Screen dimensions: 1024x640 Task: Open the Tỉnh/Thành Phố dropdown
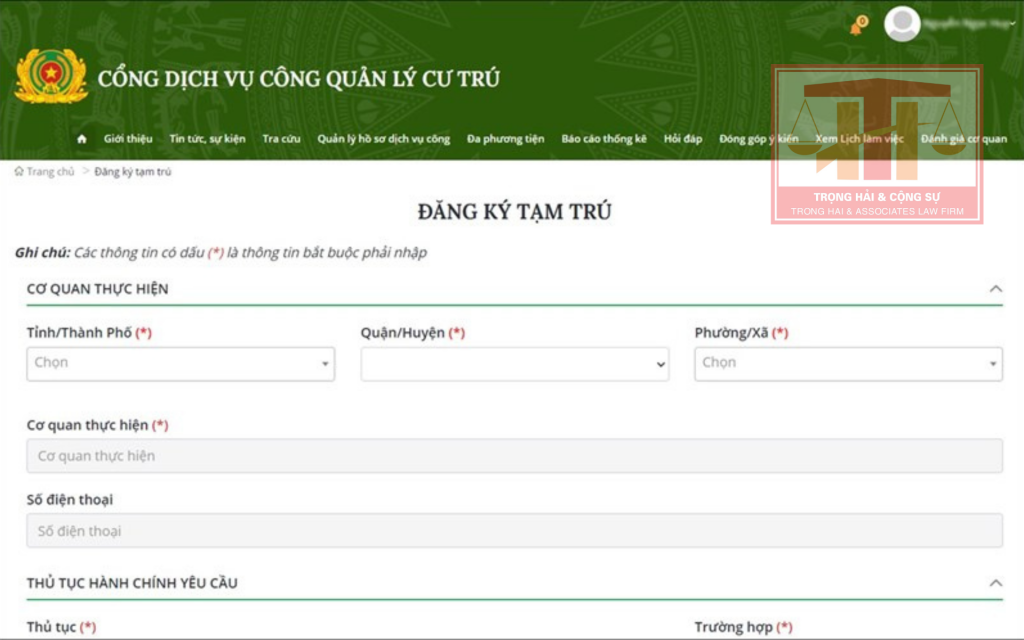point(180,363)
